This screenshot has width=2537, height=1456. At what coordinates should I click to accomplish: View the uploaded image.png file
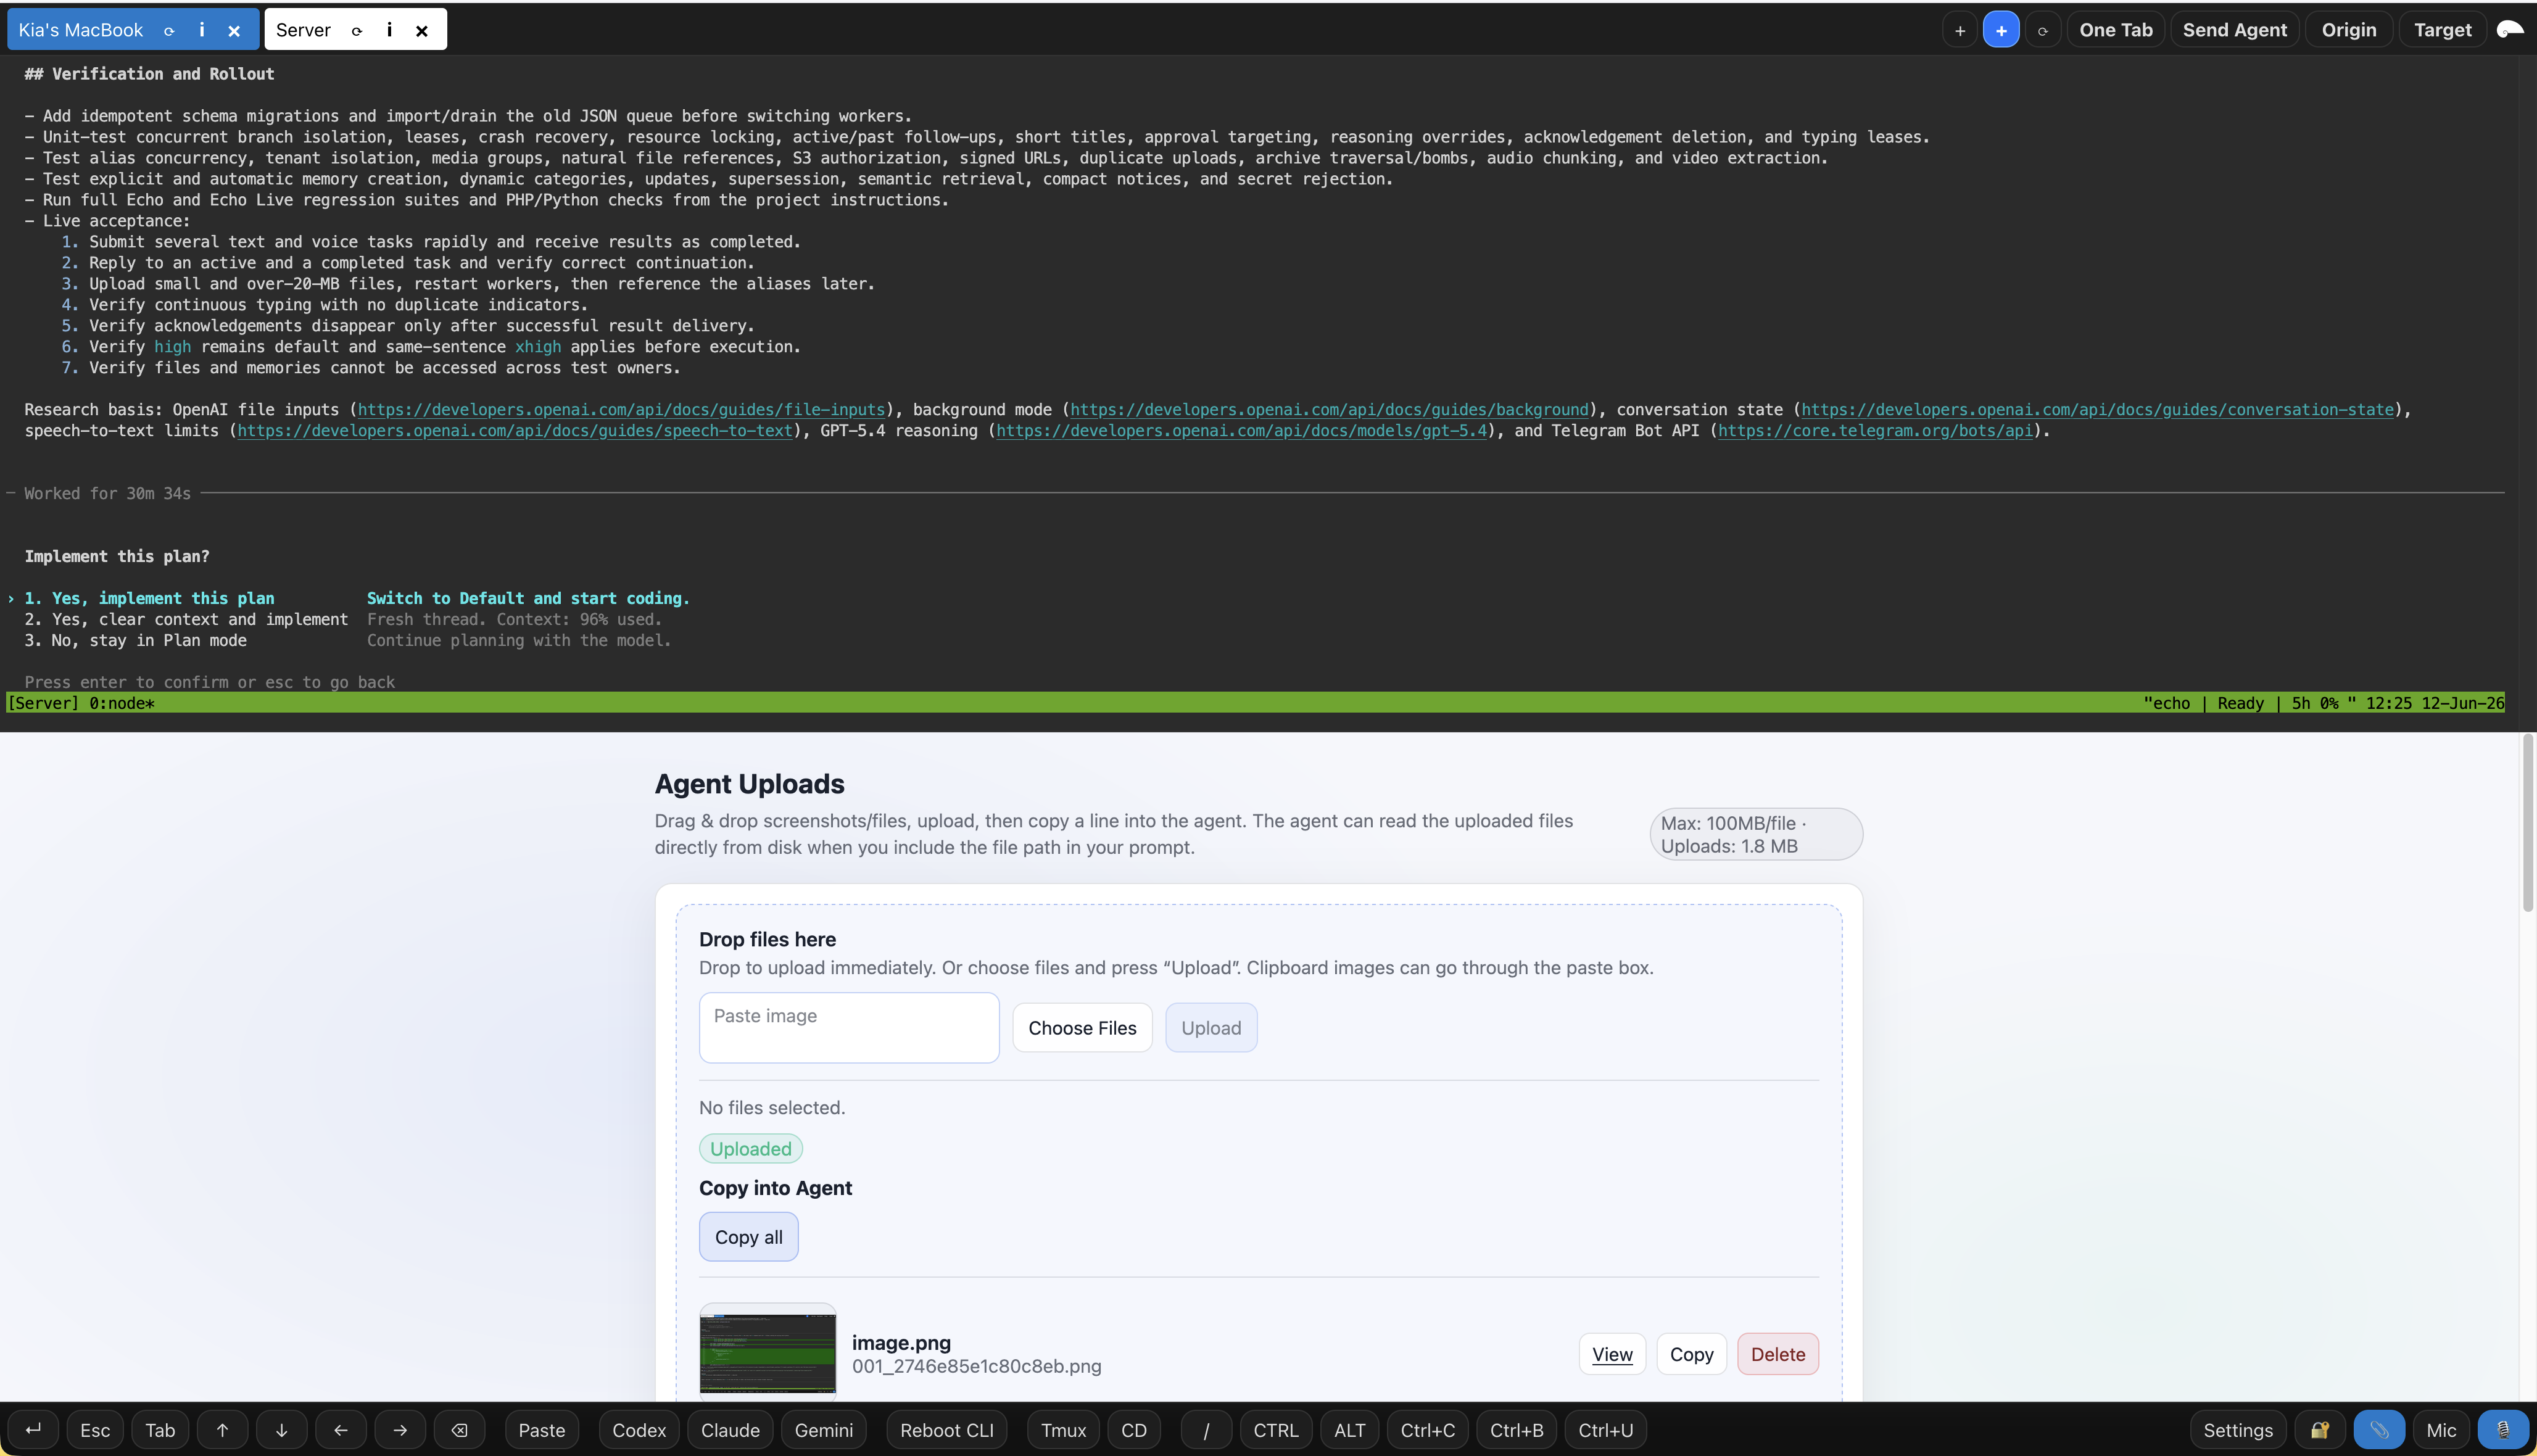pyautogui.click(x=1612, y=1354)
